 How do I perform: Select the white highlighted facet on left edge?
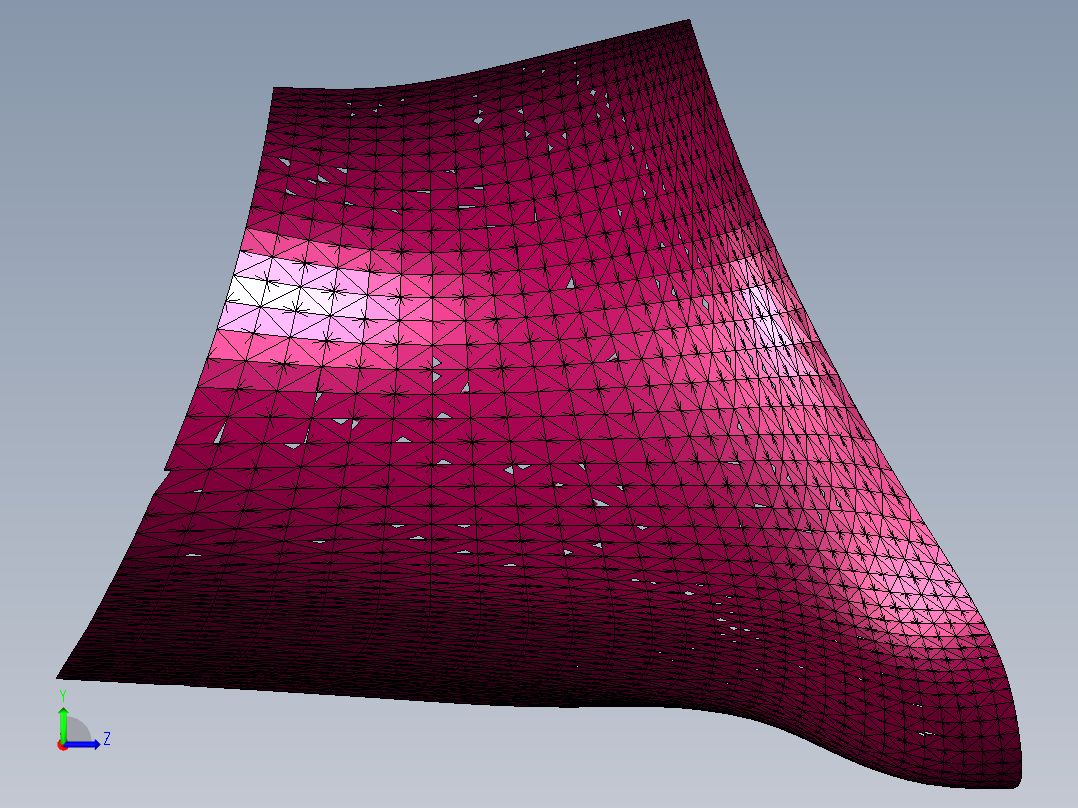click(x=251, y=290)
